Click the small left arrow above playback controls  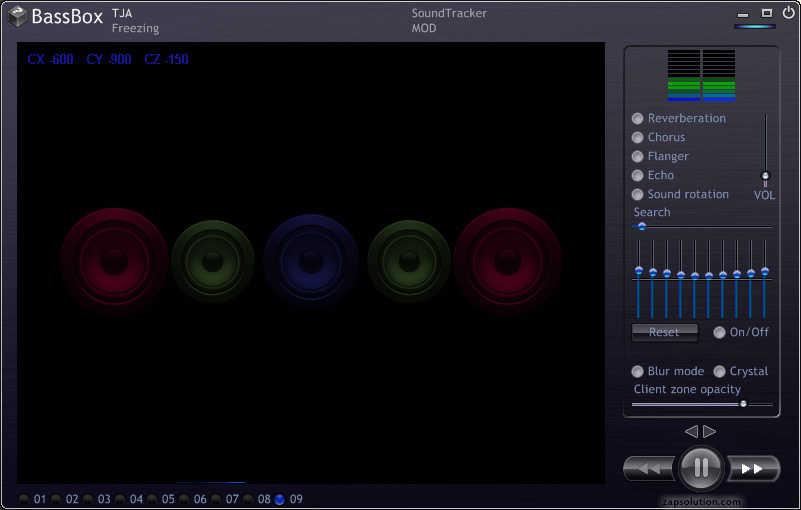[x=691, y=431]
